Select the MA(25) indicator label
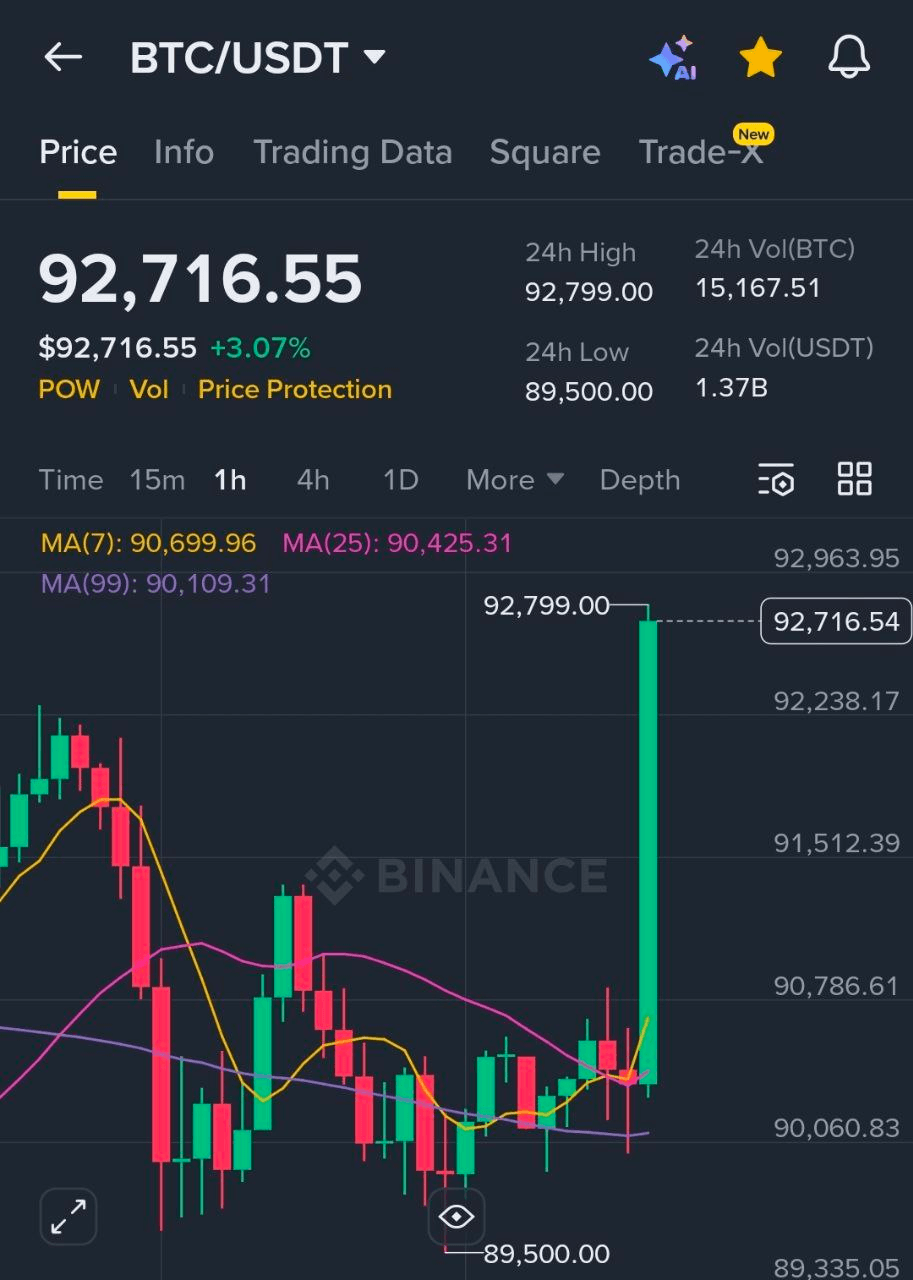The image size is (913, 1280). point(396,543)
